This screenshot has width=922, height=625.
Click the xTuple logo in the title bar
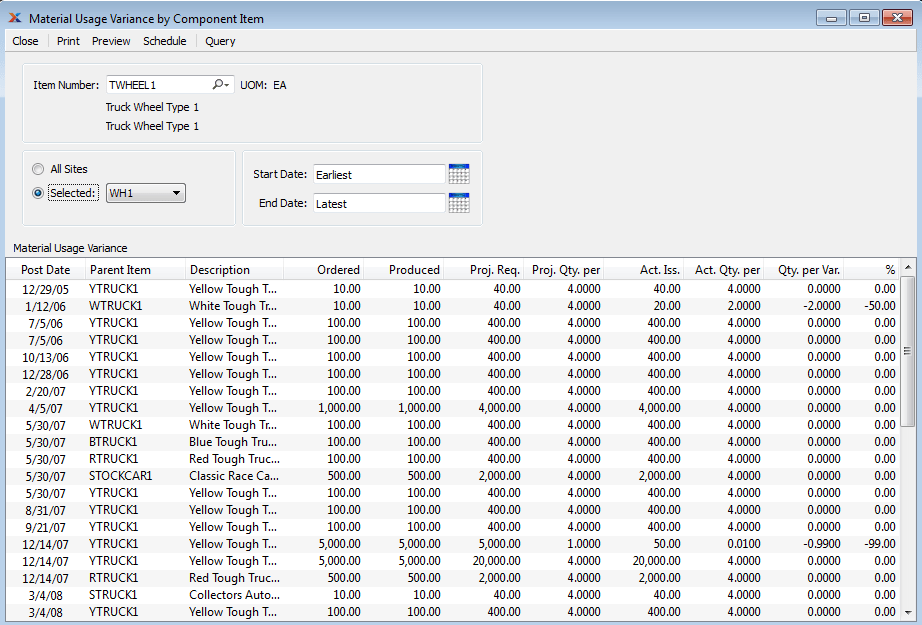14,17
